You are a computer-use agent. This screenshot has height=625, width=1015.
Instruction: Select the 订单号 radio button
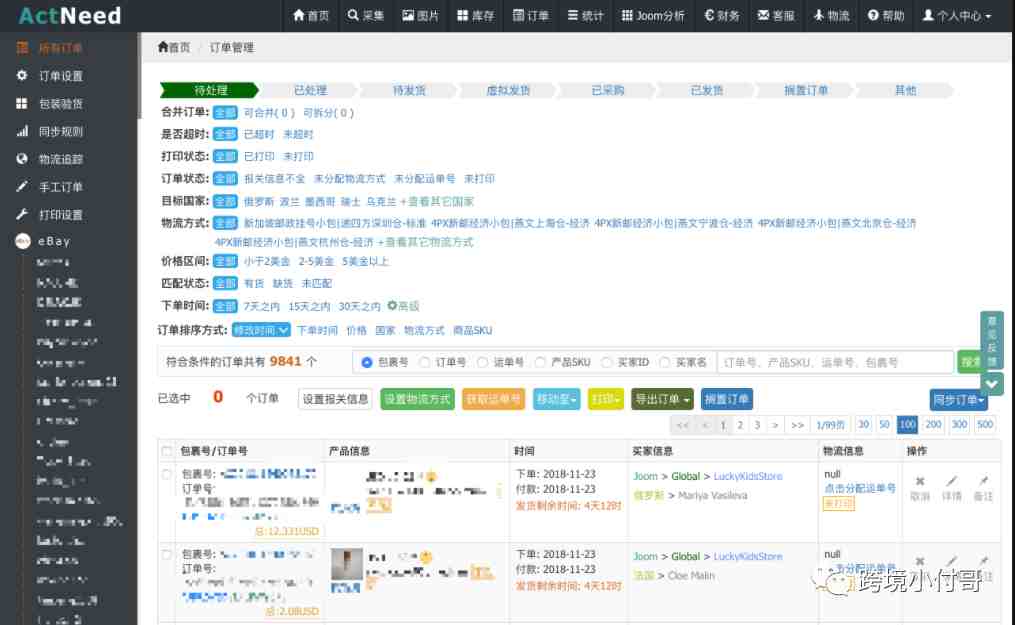click(425, 362)
